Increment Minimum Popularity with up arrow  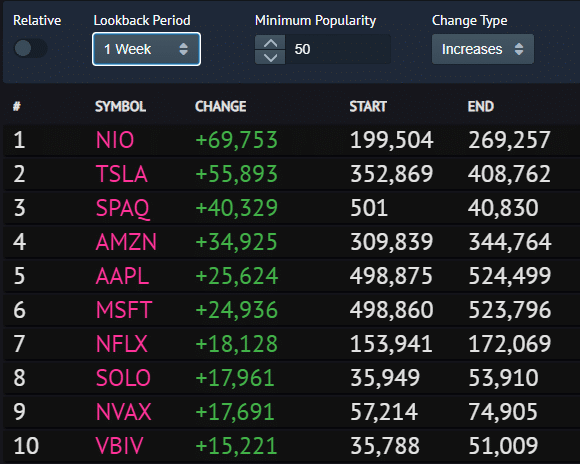(270, 43)
